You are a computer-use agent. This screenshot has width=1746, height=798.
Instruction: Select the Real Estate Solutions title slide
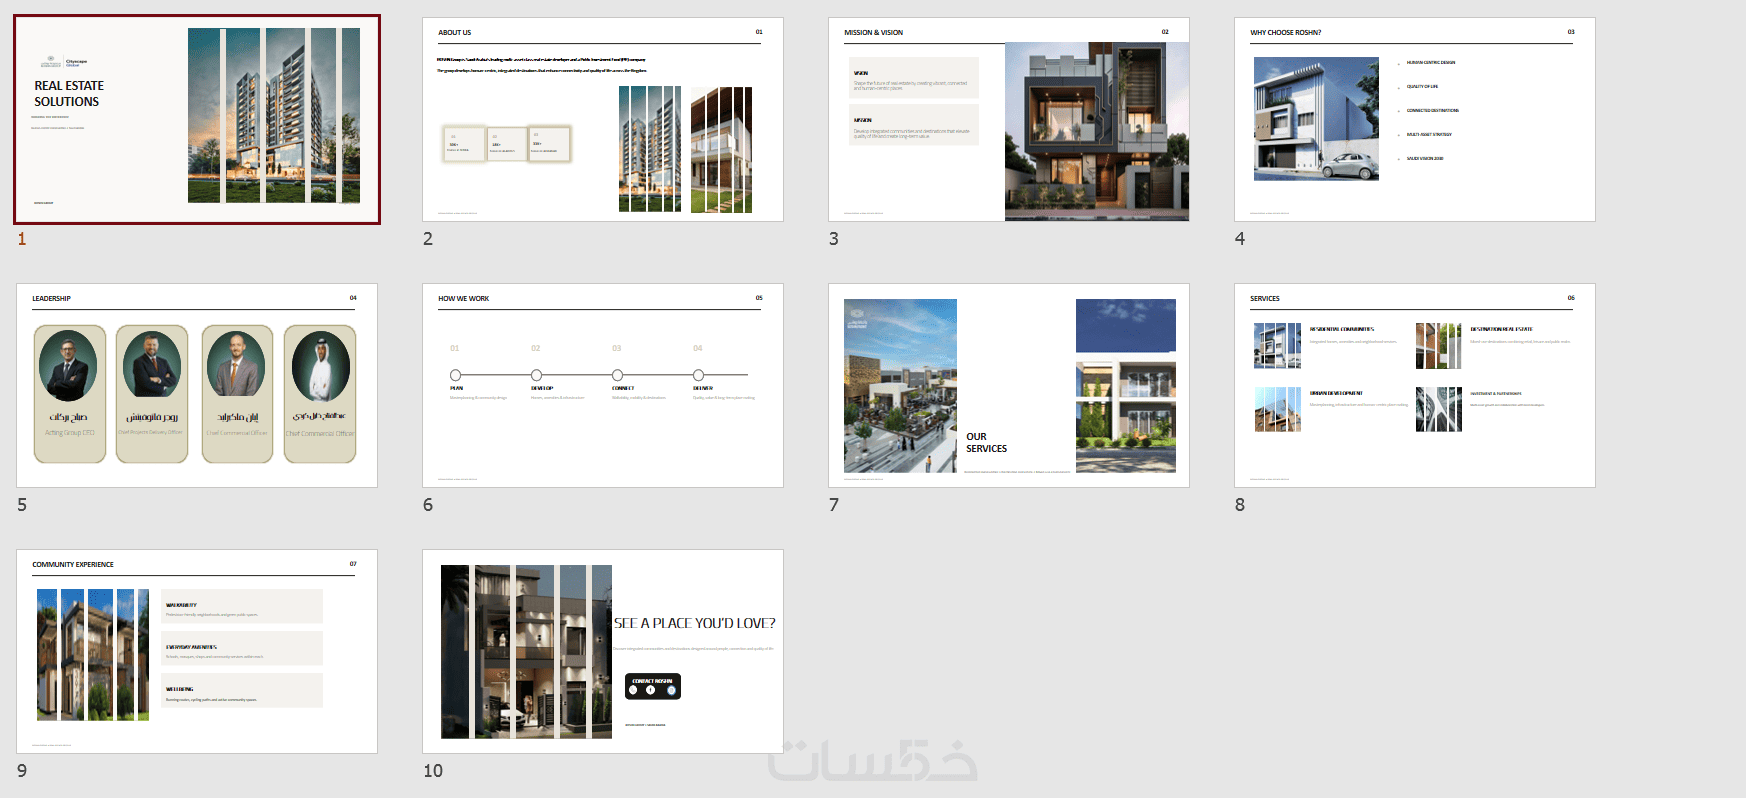(197, 119)
